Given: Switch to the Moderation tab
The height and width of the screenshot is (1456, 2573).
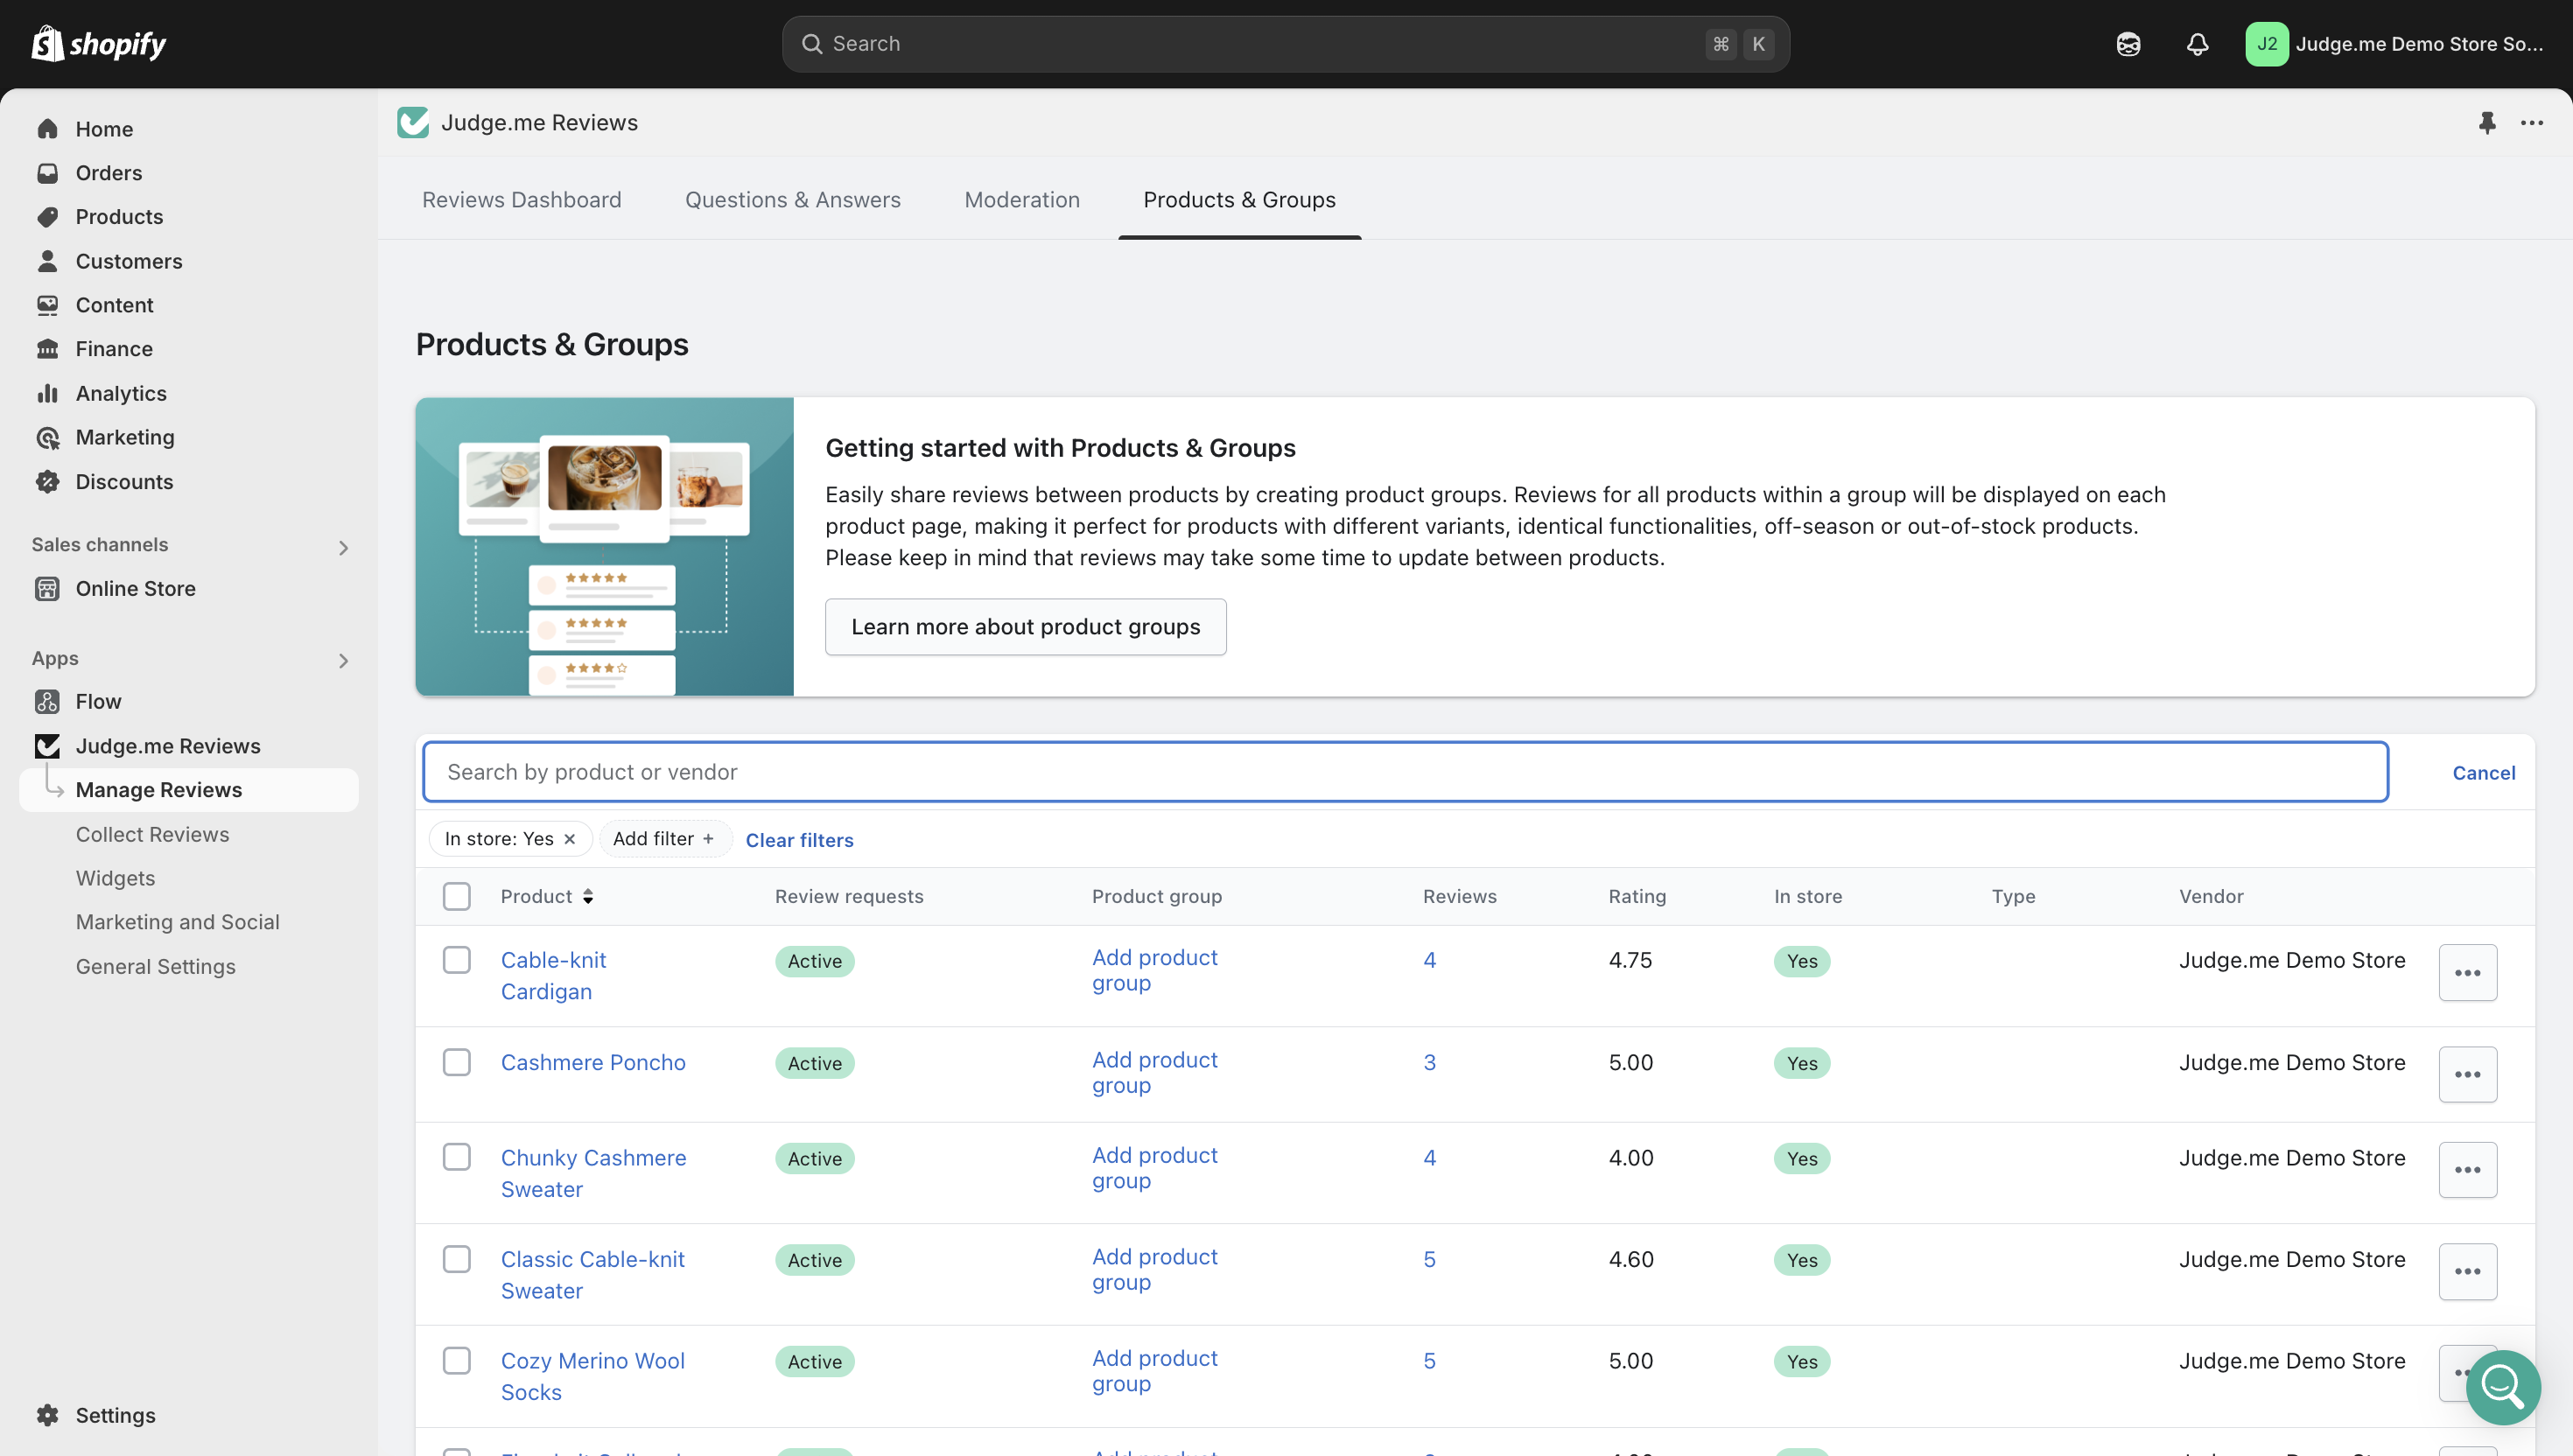Looking at the screenshot, I should pyautogui.click(x=1022, y=199).
